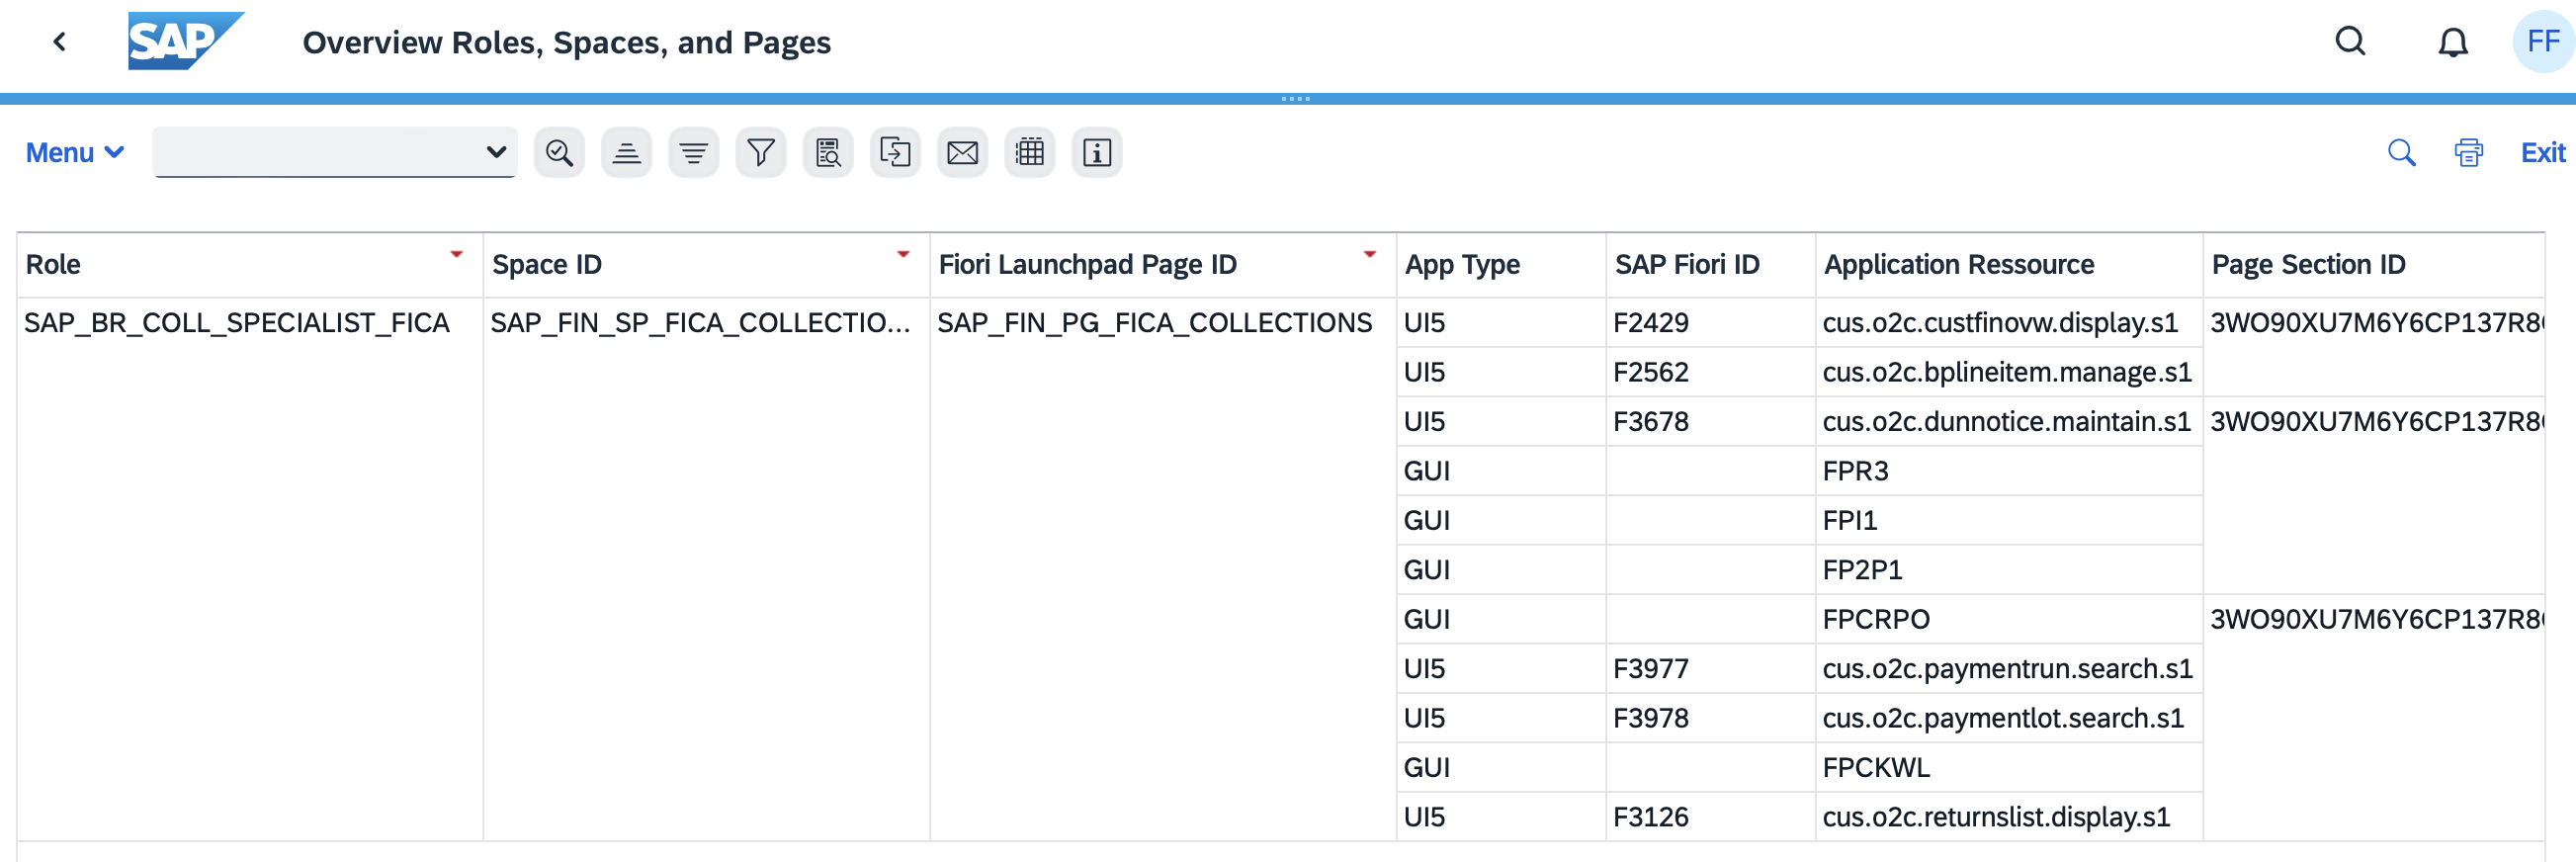Click the Information icon in the toolbar
The image size is (2576, 862).
1097,153
